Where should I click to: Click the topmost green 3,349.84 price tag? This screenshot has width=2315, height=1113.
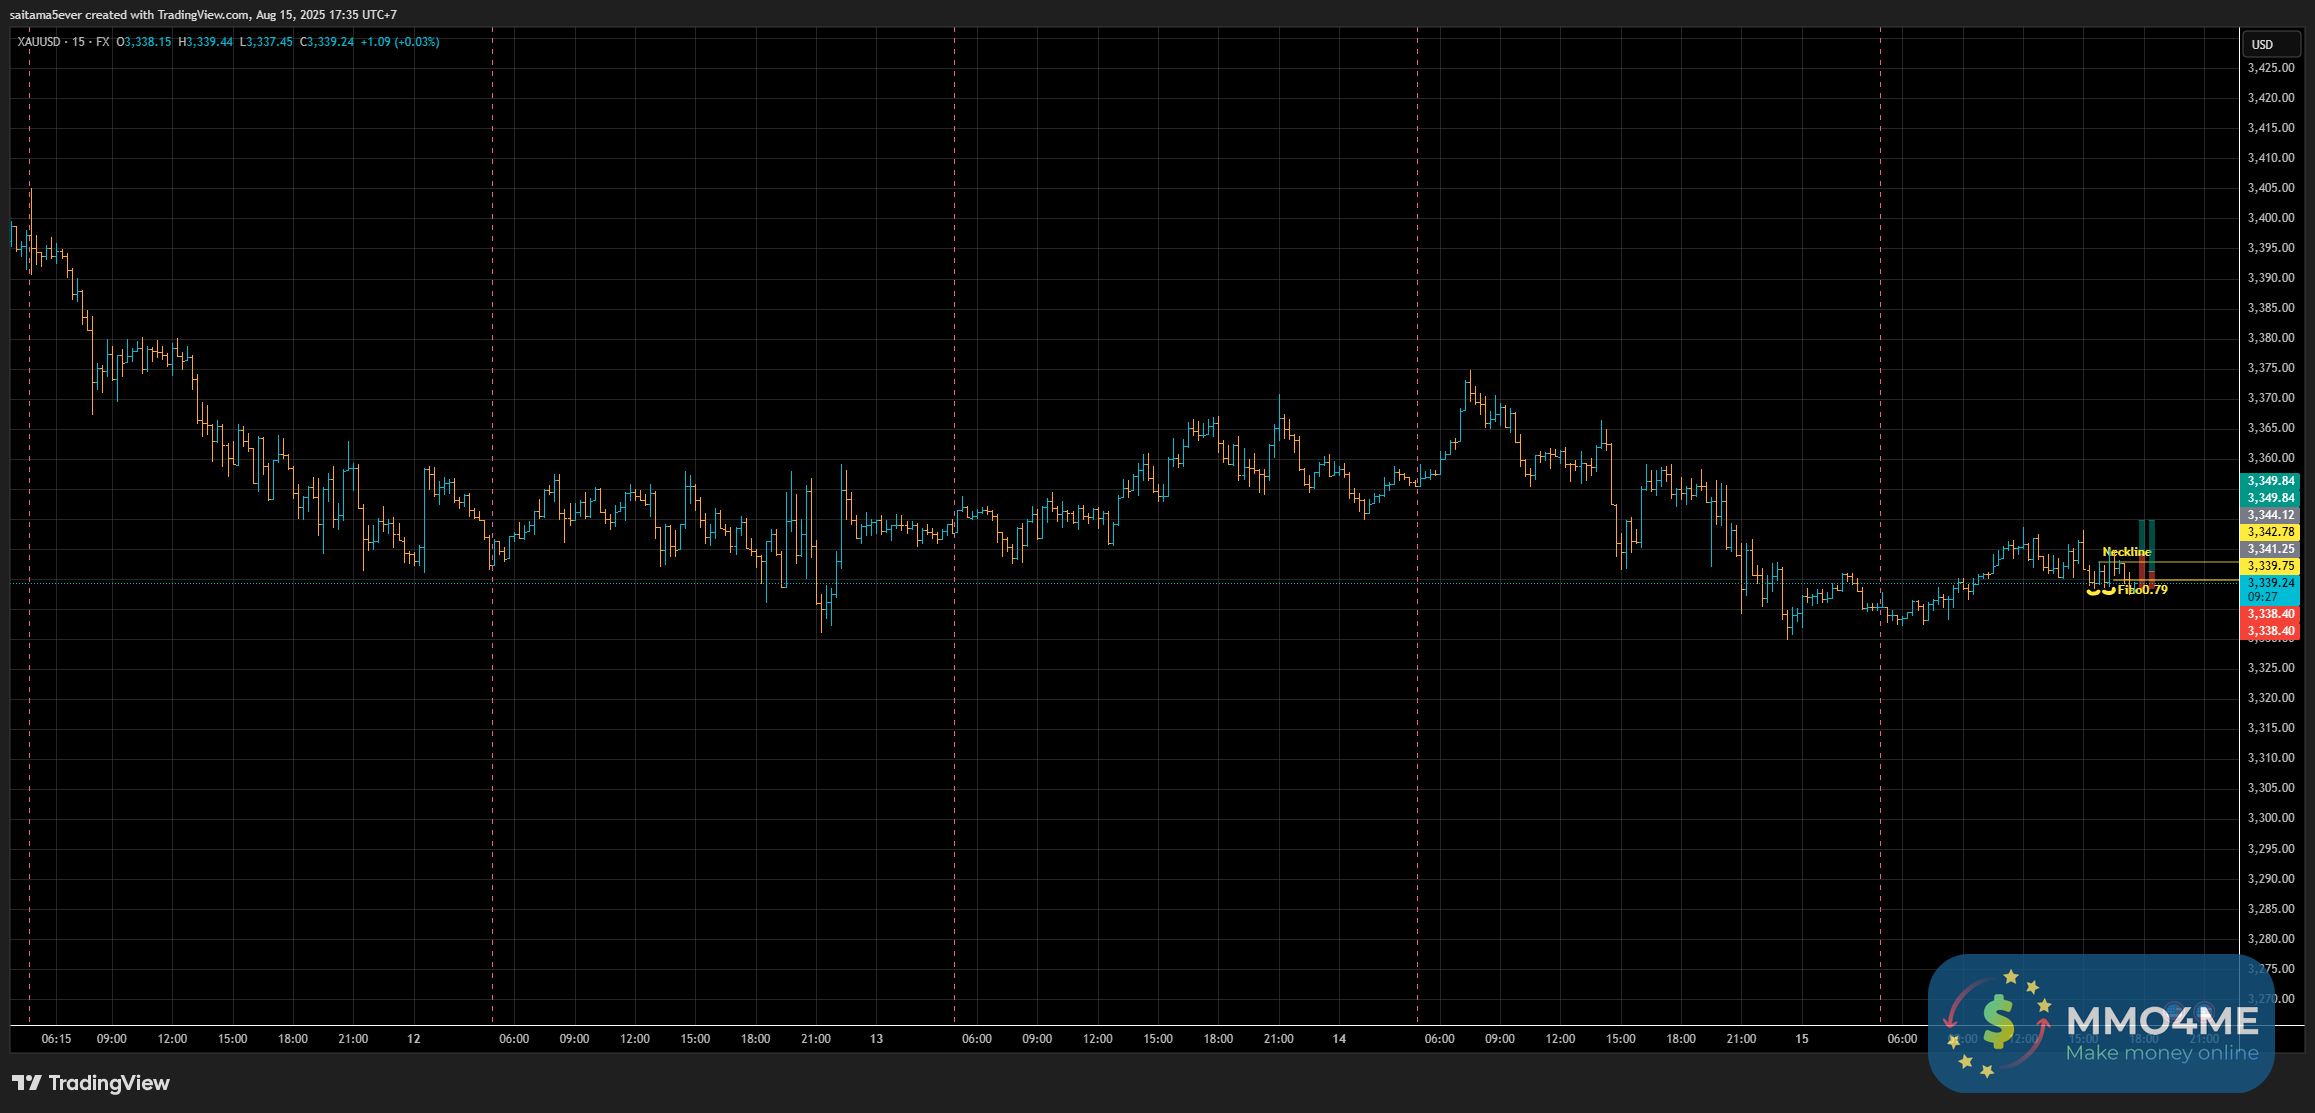tap(2270, 481)
